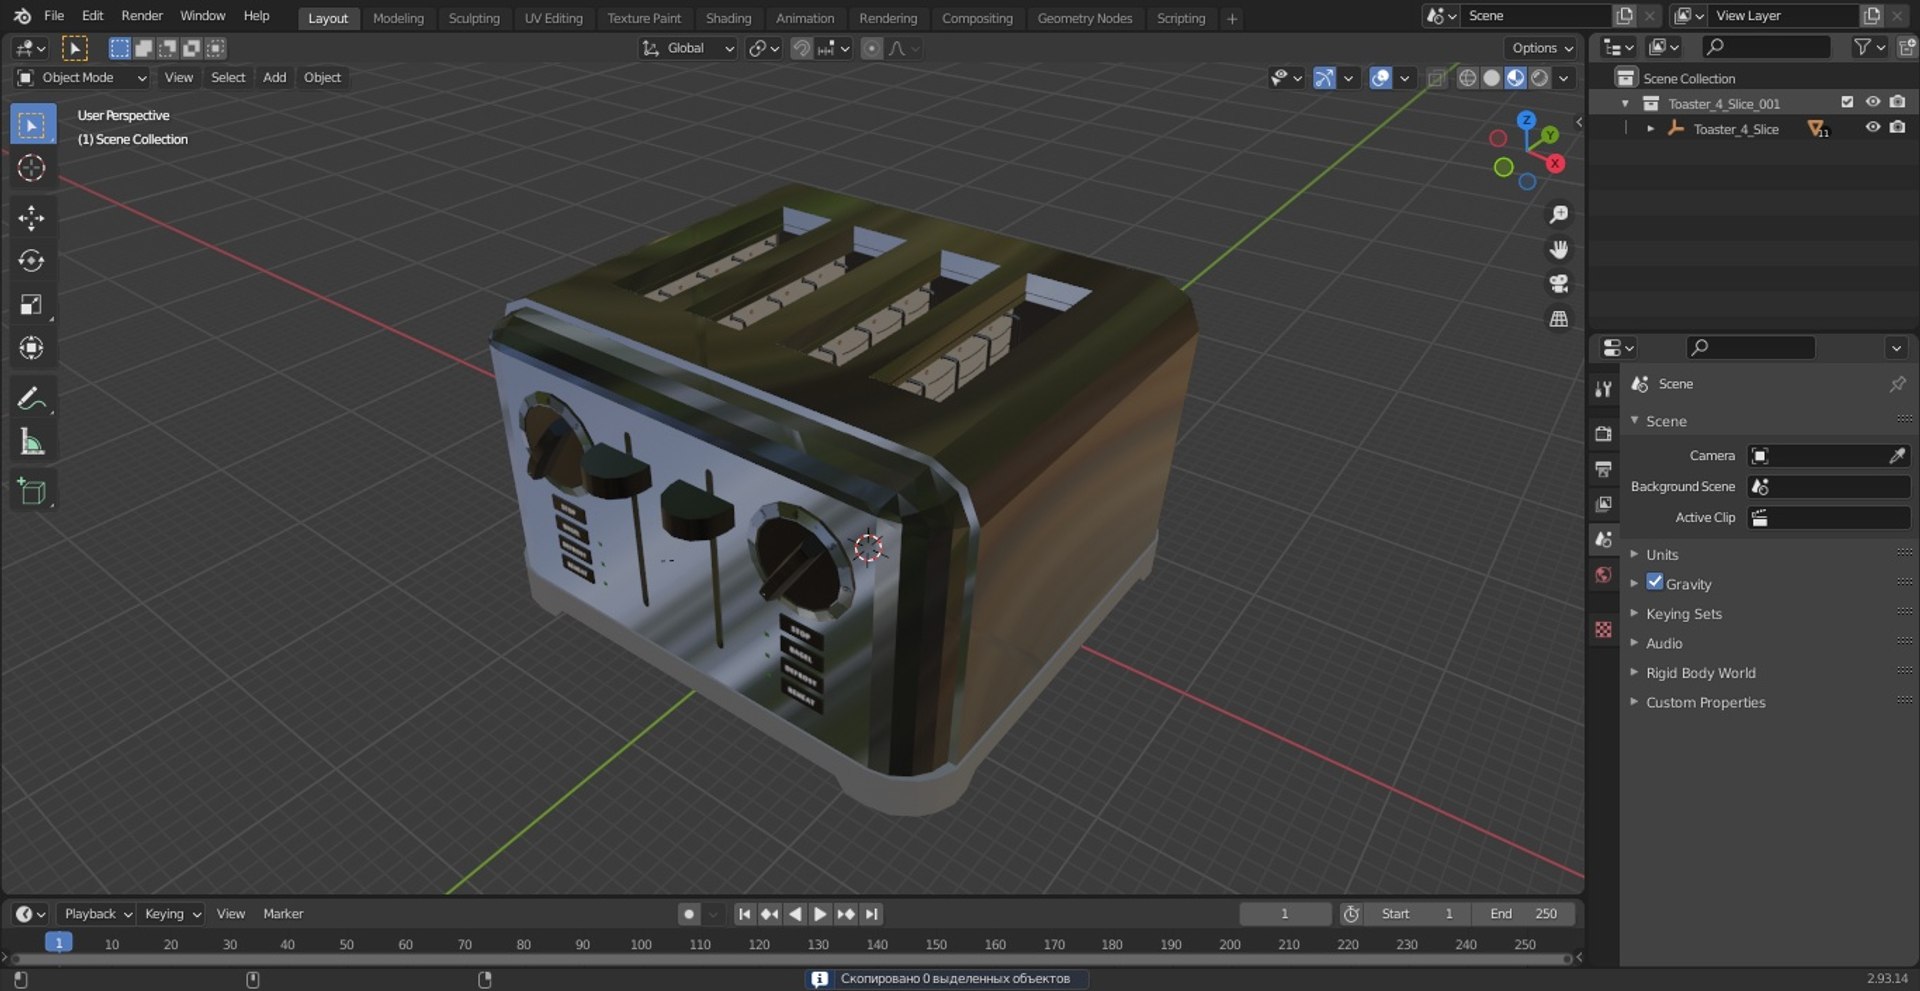The height and width of the screenshot is (991, 1920).
Task: Select the Scale tool
Action: point(32,304)
